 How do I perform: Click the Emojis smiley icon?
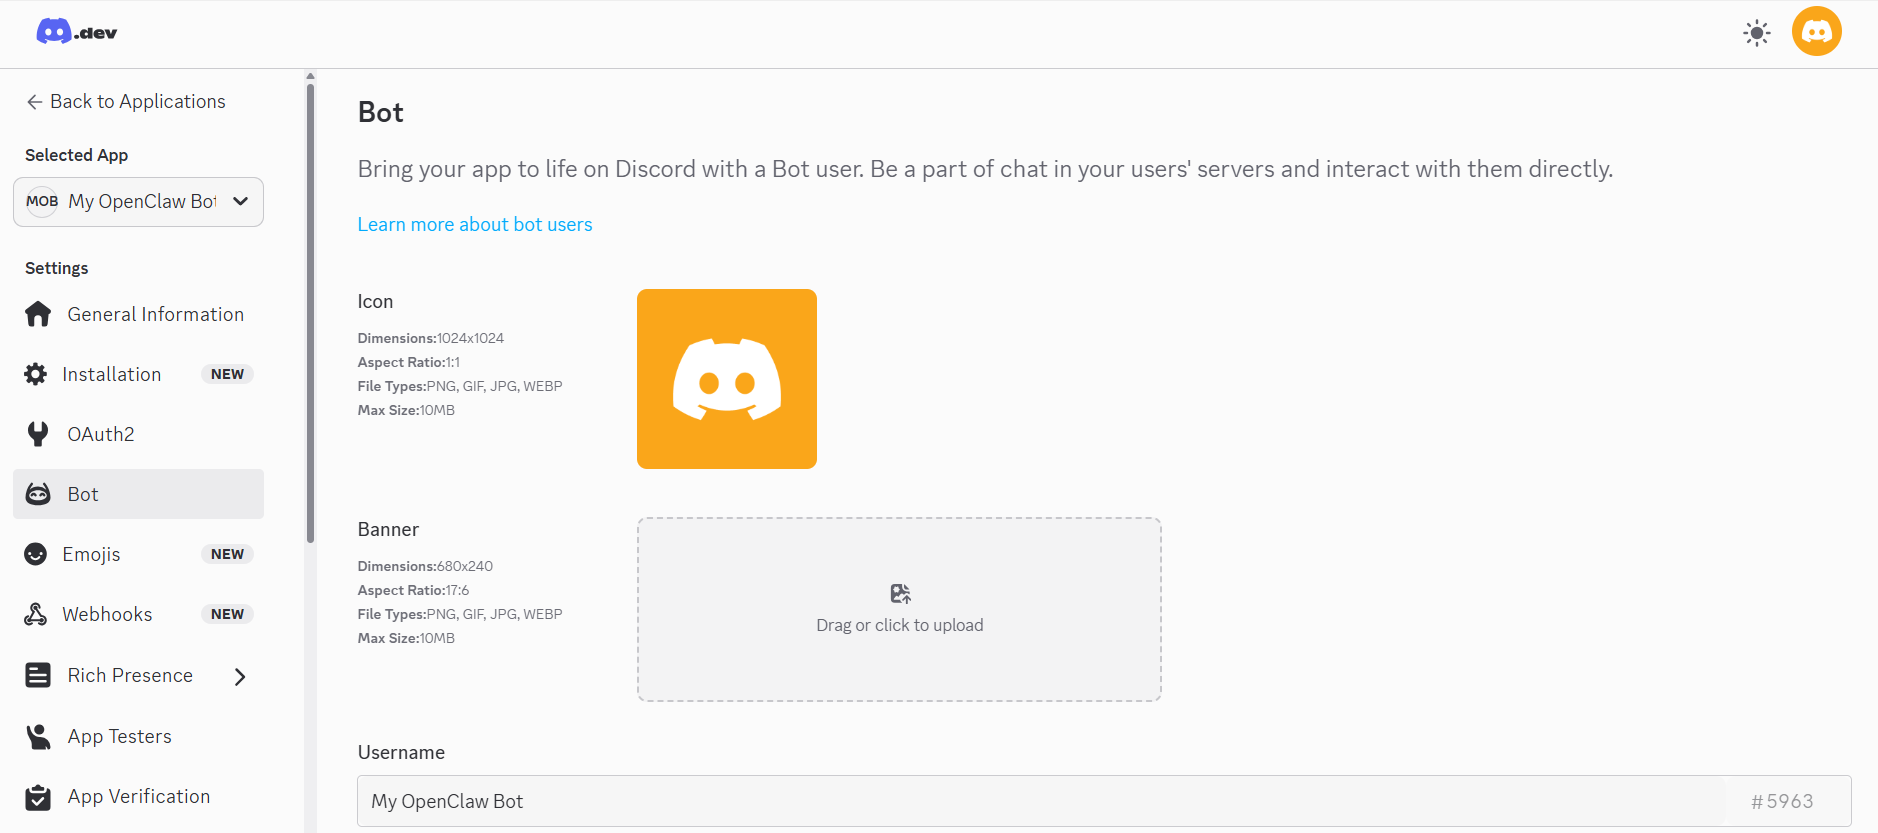click(x=36, y=554)
